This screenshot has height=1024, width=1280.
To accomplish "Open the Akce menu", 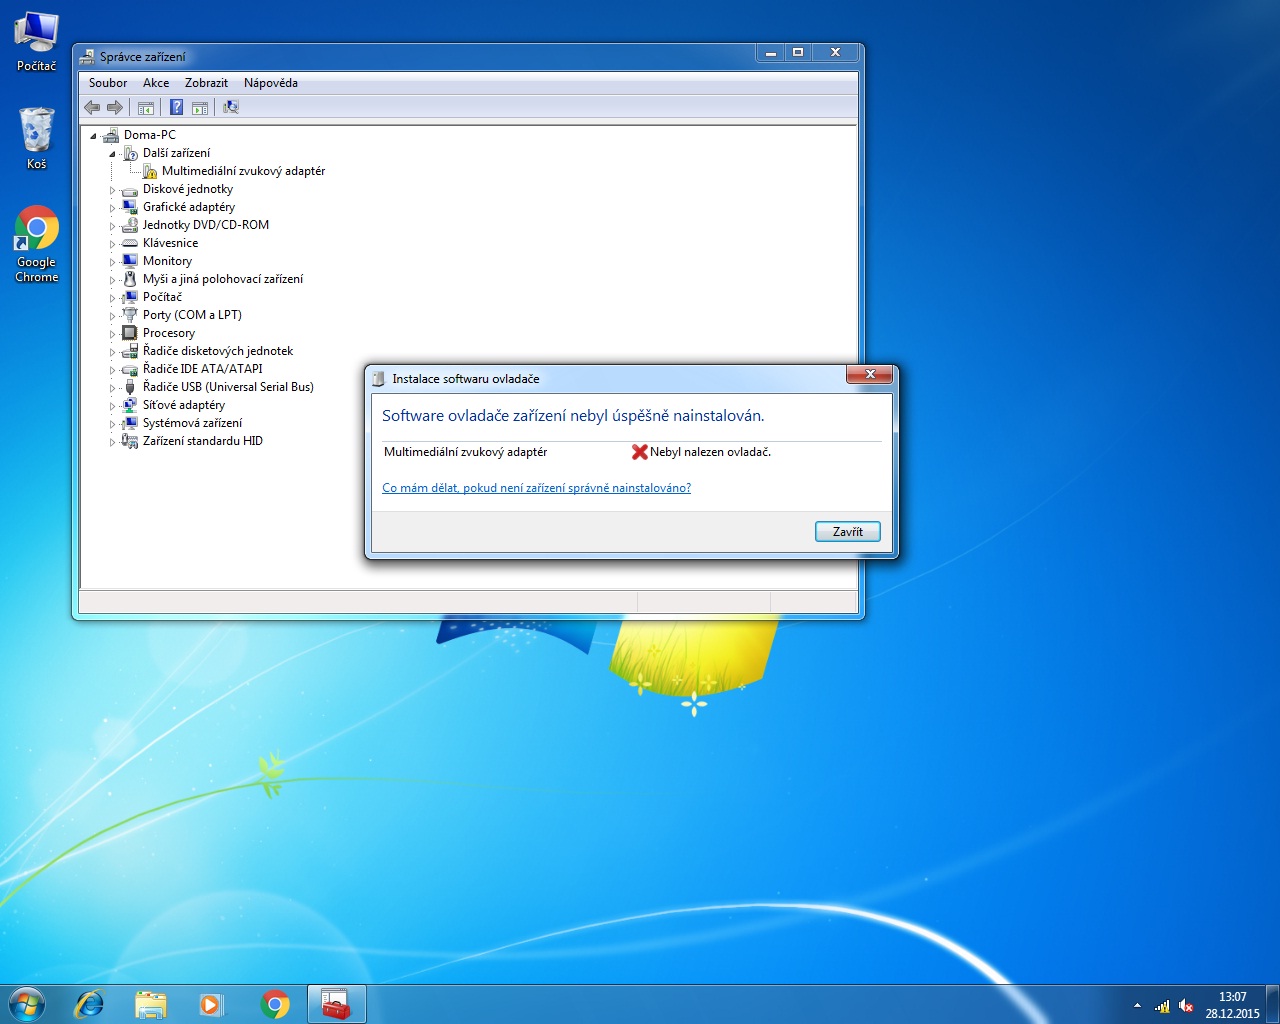I will click(x=155, y=83).
